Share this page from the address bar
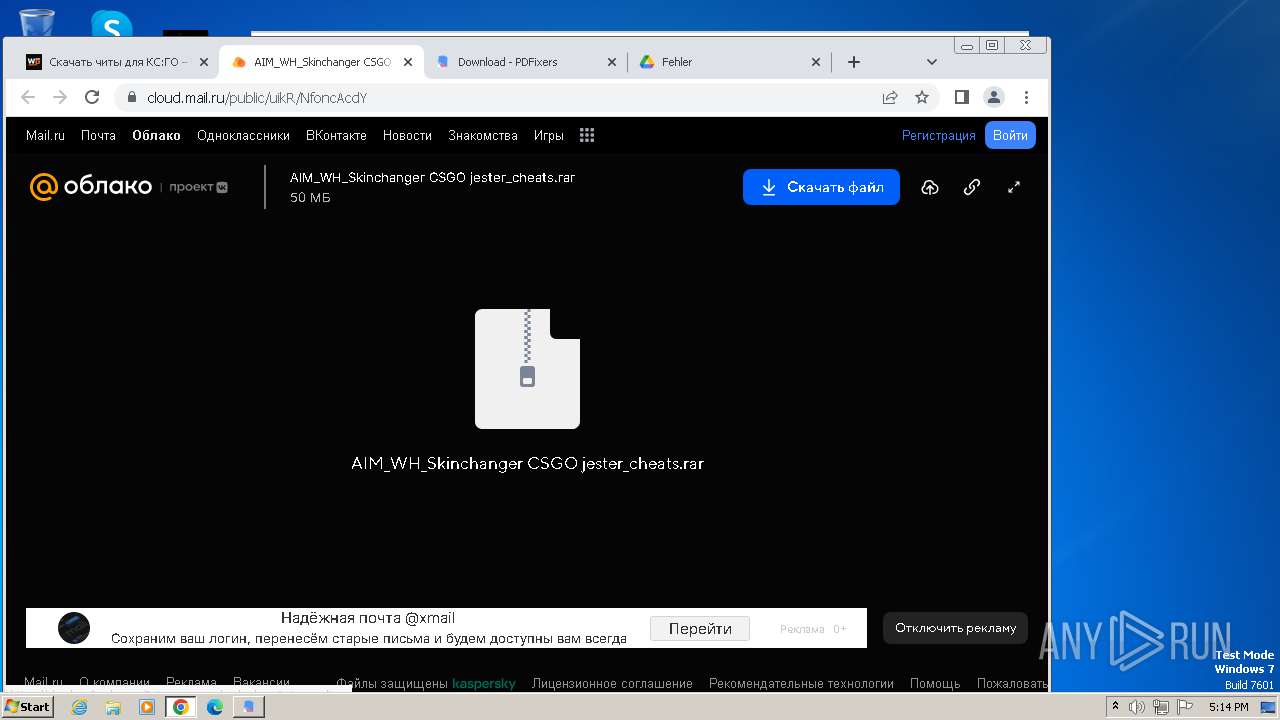1280x720 pixels. coord(890,97)
